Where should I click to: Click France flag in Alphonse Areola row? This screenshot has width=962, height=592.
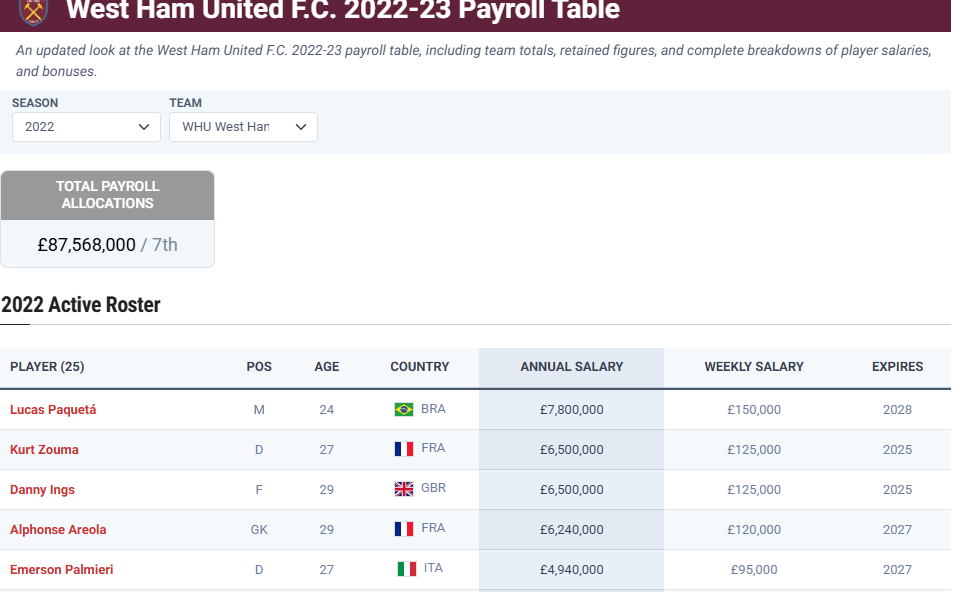[x=404, y=529]
